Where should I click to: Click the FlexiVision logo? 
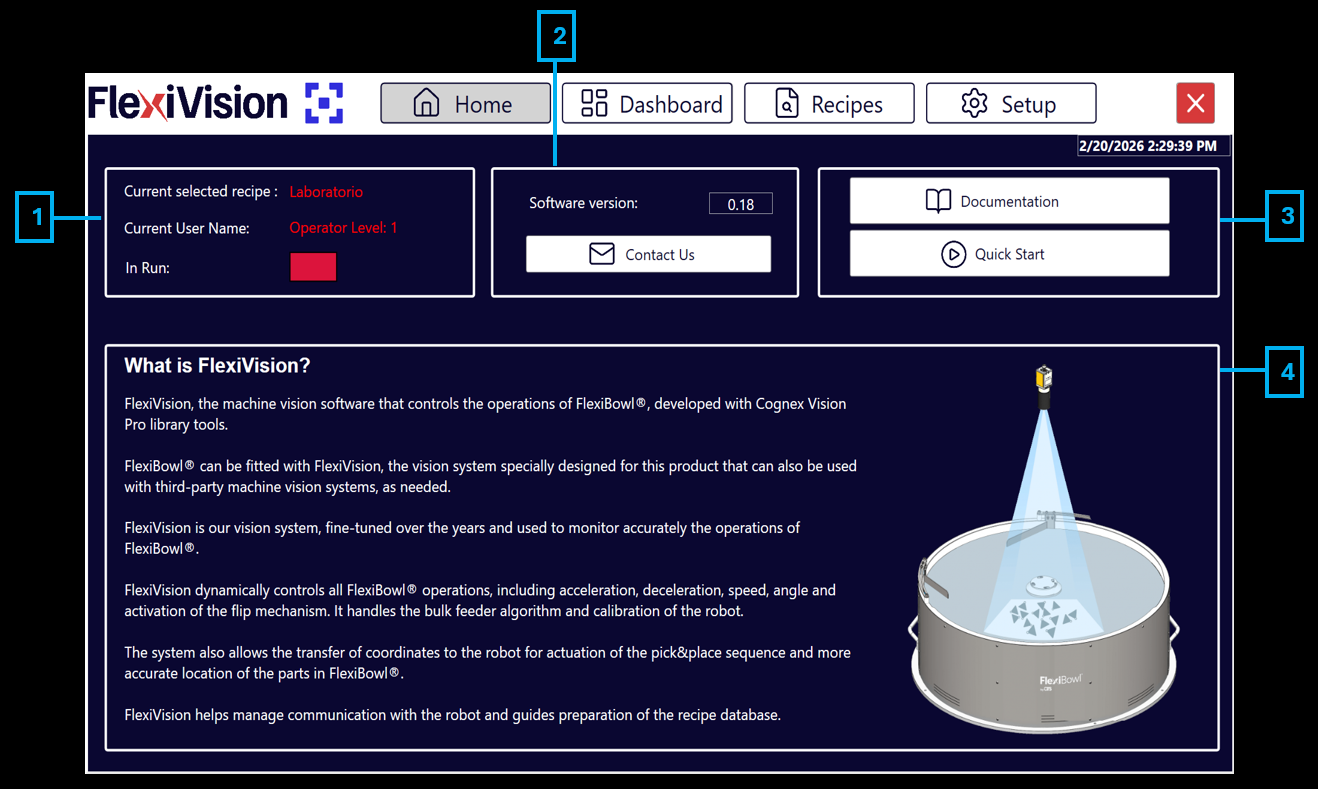[188, 103]
